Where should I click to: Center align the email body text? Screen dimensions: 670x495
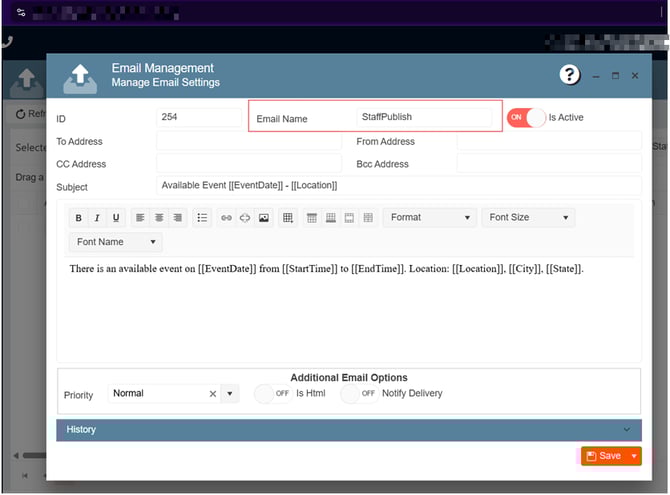(x=158, y=218)
